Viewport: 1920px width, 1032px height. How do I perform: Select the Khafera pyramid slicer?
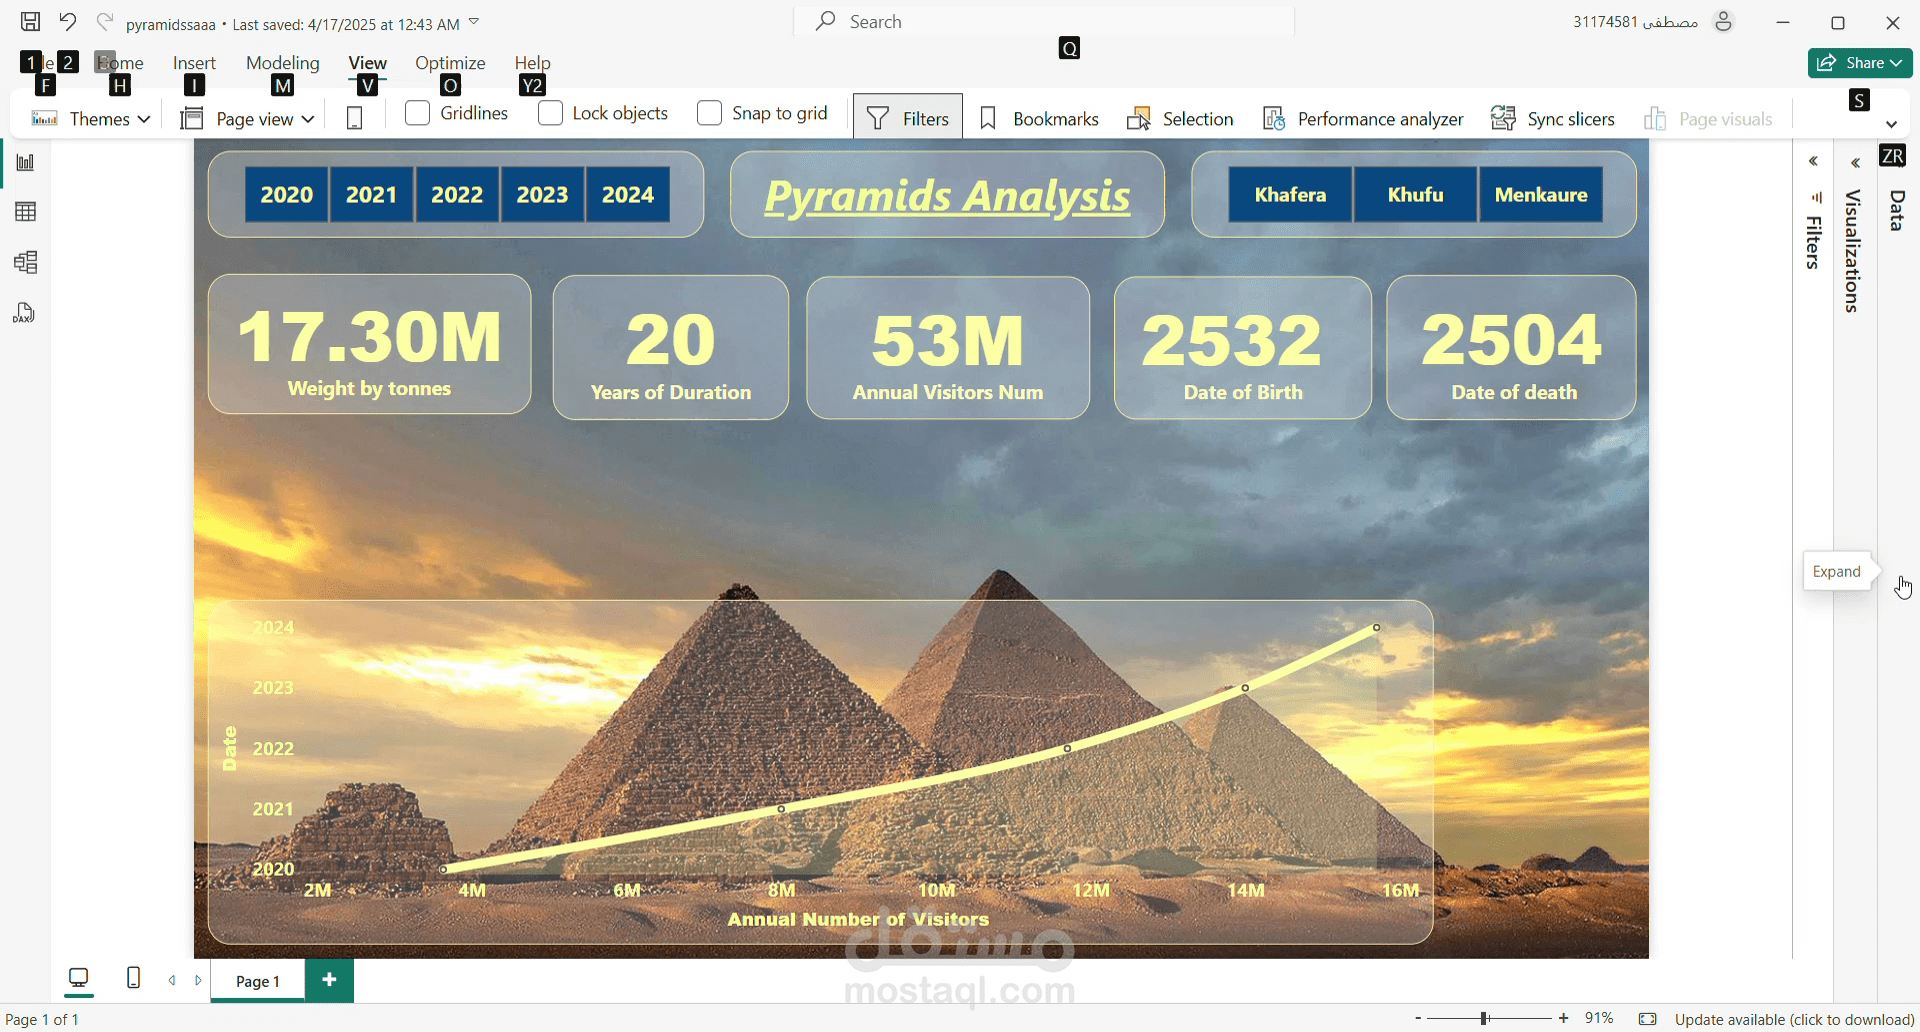1290,195
